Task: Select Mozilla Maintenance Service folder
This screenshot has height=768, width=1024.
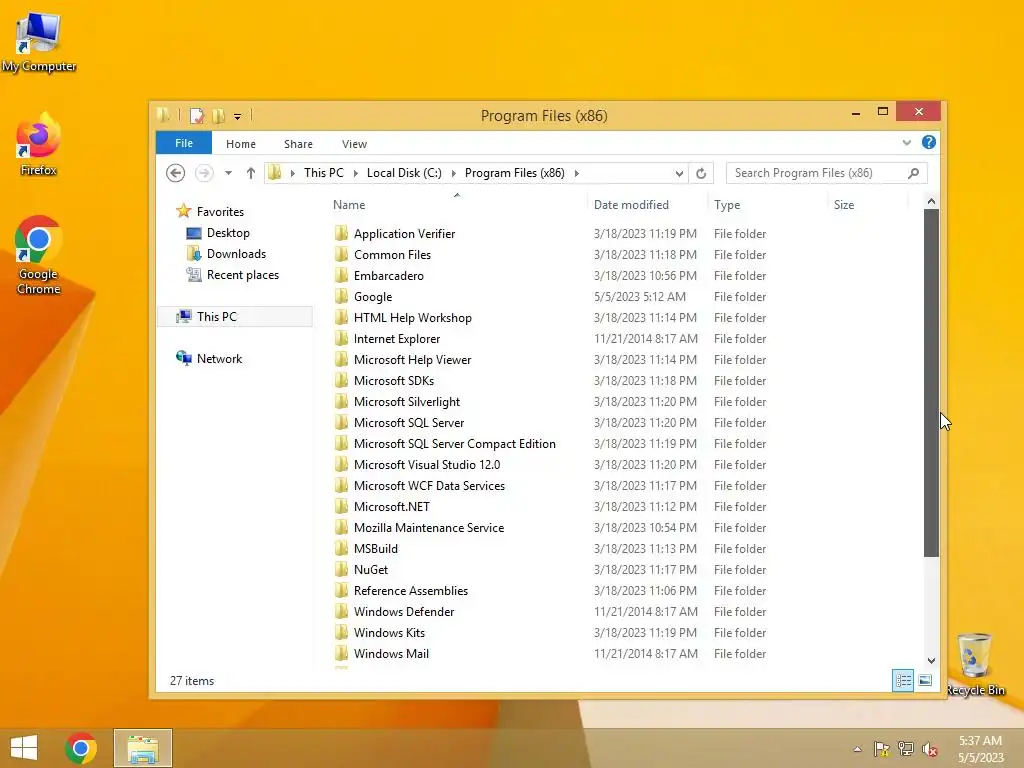Action: 428,528
